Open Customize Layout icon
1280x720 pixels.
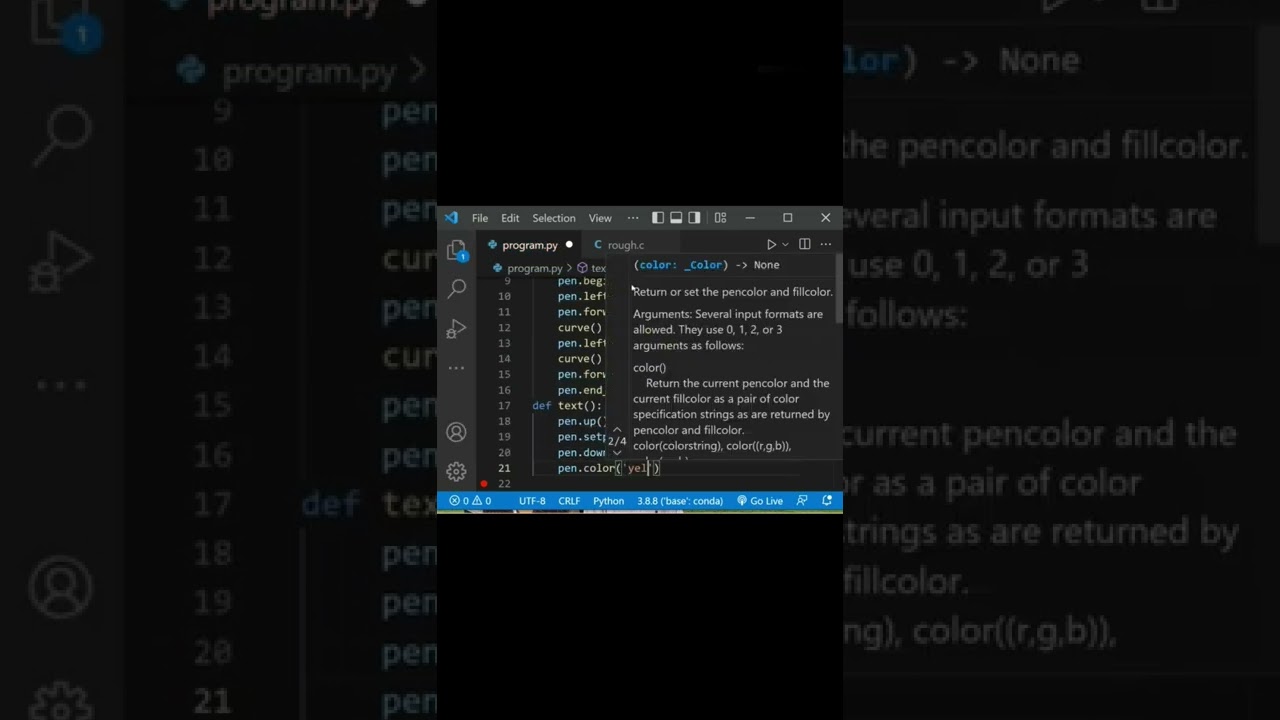click(x=720, y=218)
